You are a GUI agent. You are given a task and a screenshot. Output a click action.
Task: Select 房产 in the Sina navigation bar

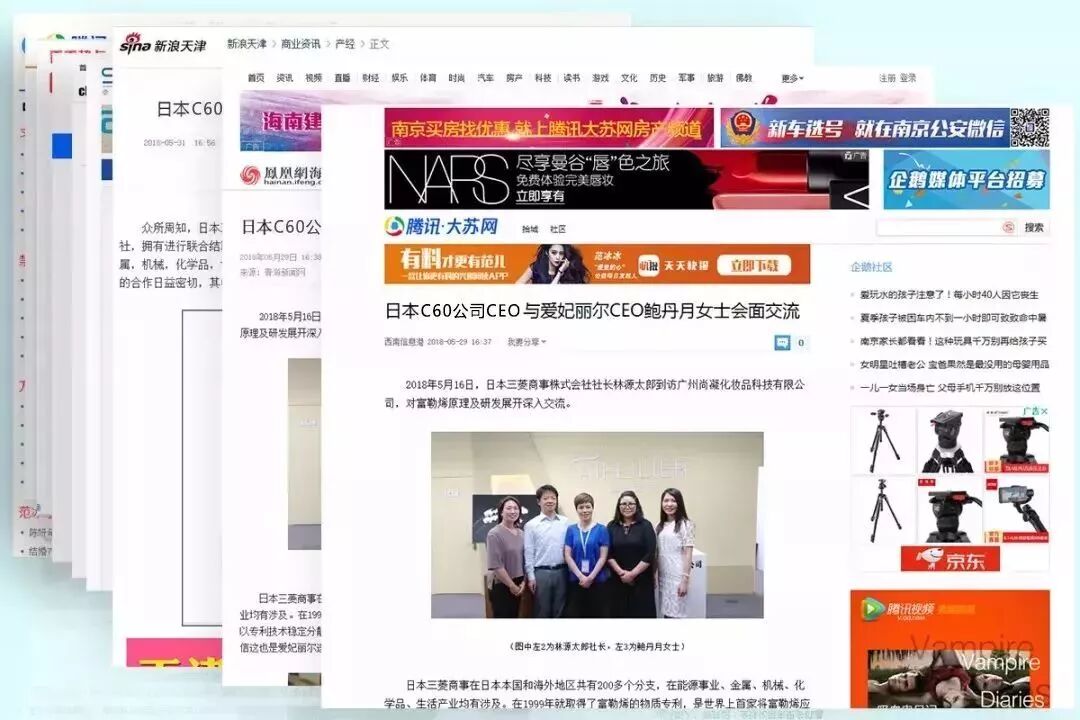click(x=514, y=78)
